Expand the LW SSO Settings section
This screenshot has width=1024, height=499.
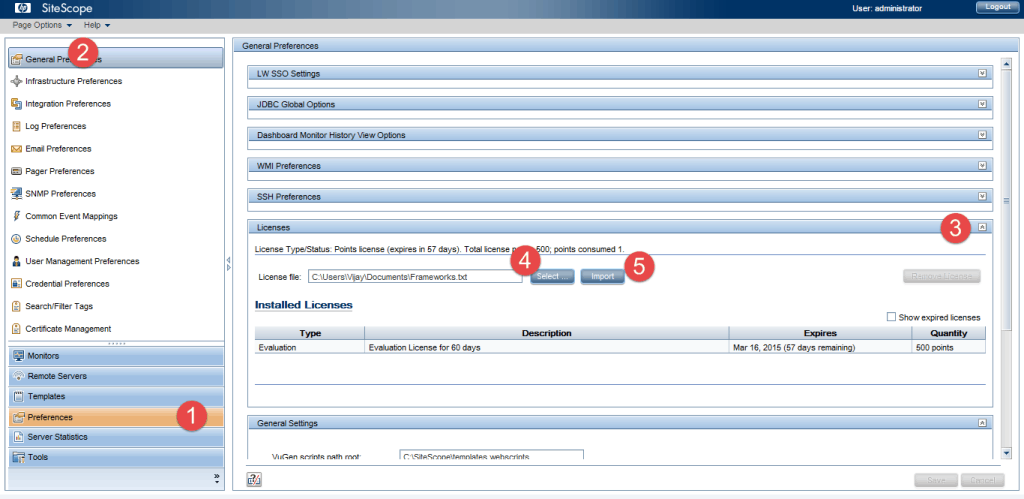click(x=982, y=73)
